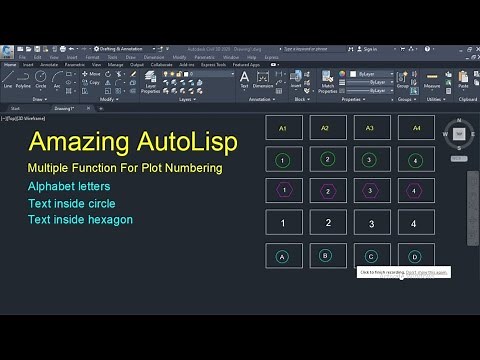480x360 pixels.
Task: Click the Measure tool
Action: click(x=432, y=79)
